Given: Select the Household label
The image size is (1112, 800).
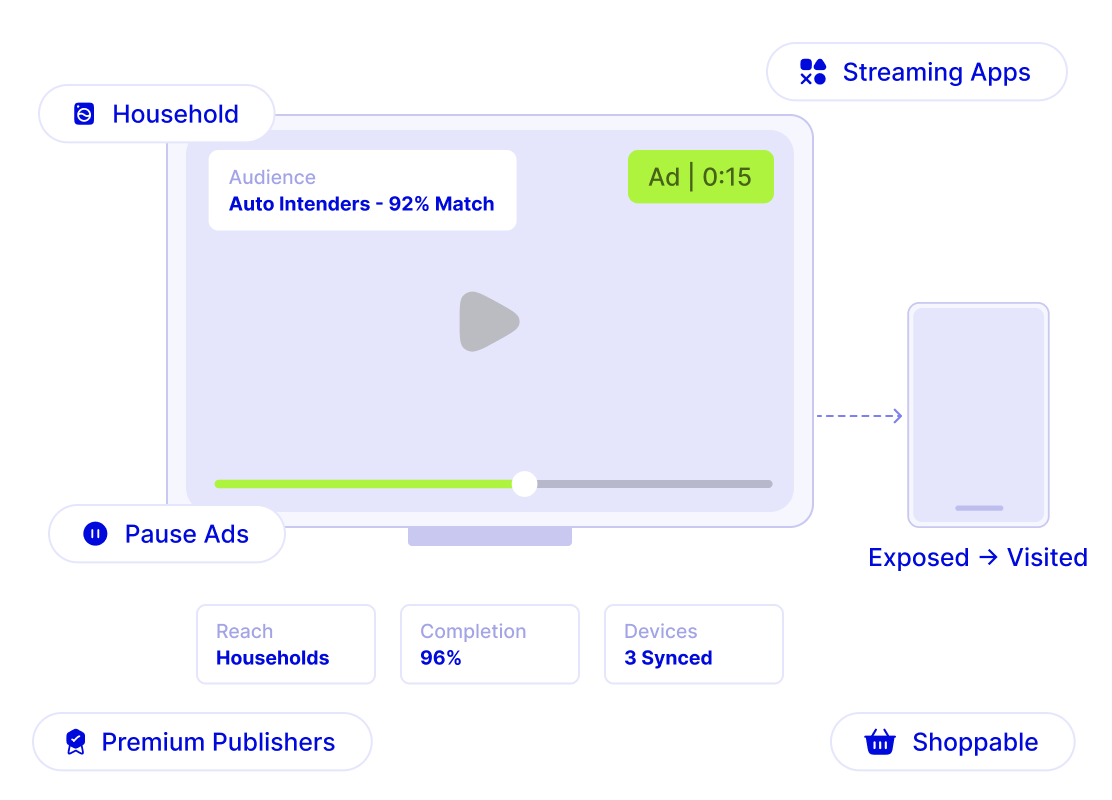Looking at the screenshot, I should click(175, 114).
